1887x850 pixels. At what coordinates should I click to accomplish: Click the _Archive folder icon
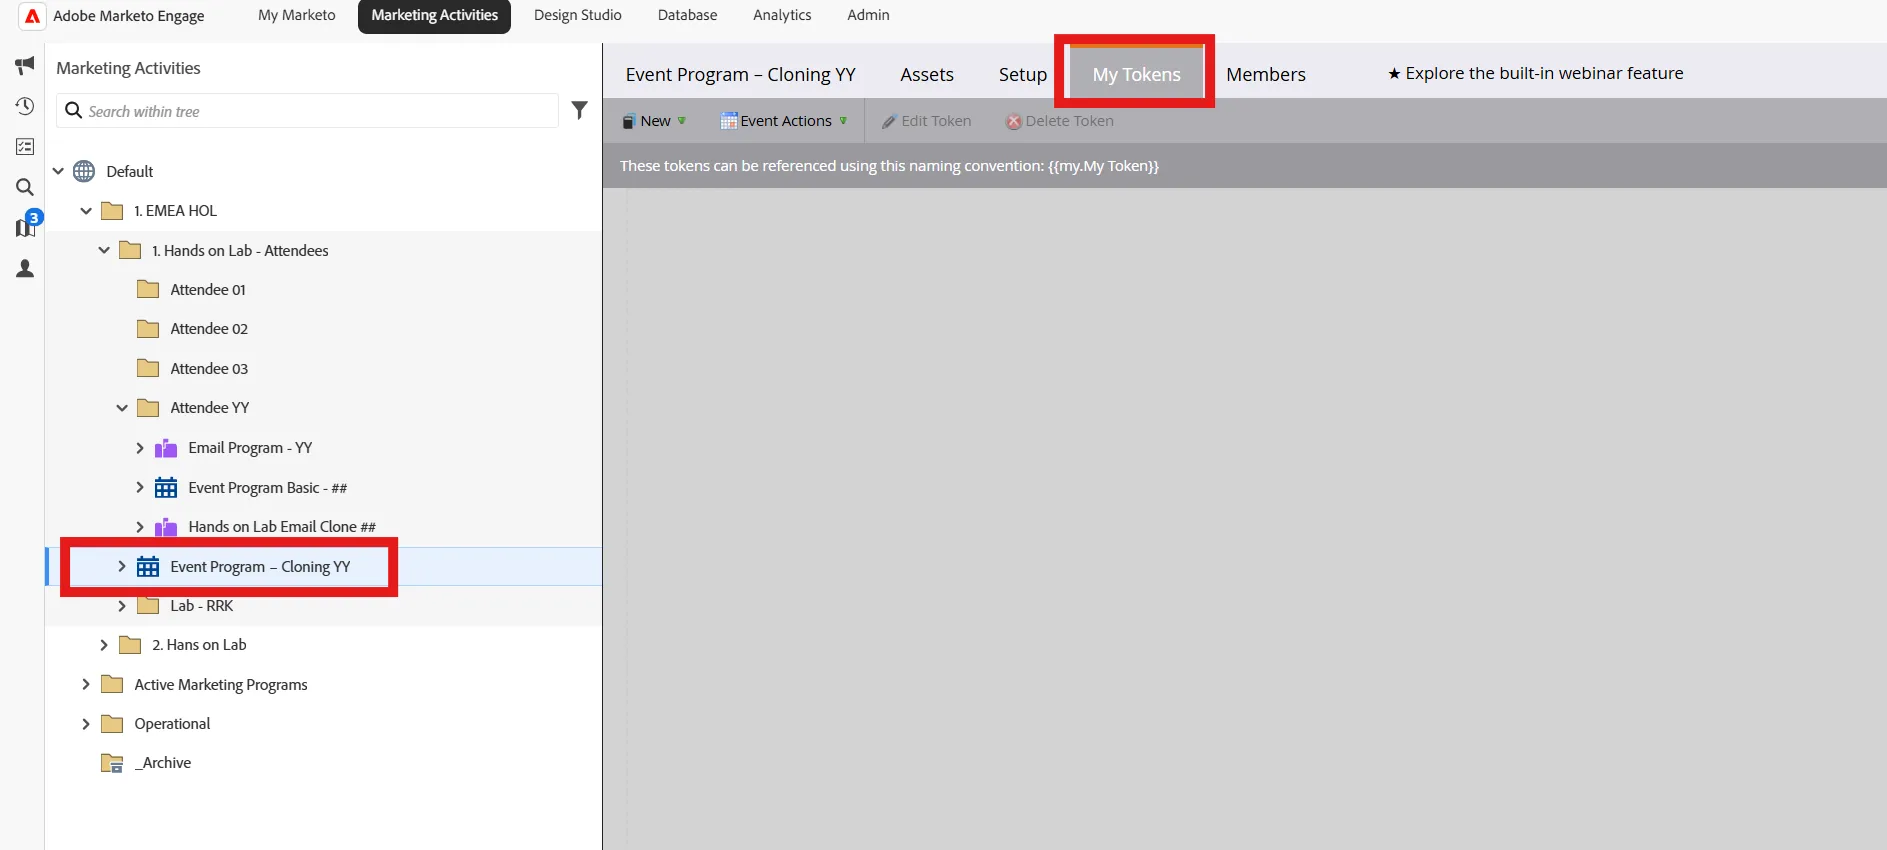coord(112,763)
